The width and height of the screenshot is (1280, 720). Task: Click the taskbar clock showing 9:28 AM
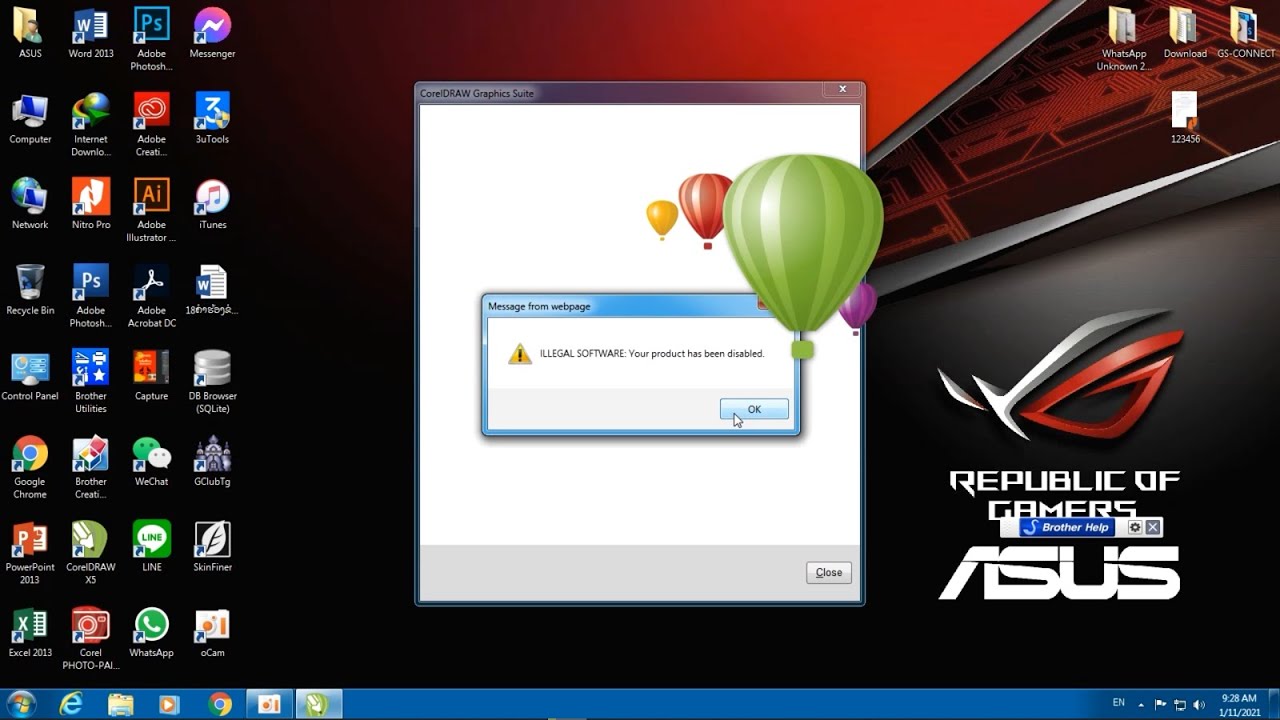1239,704
